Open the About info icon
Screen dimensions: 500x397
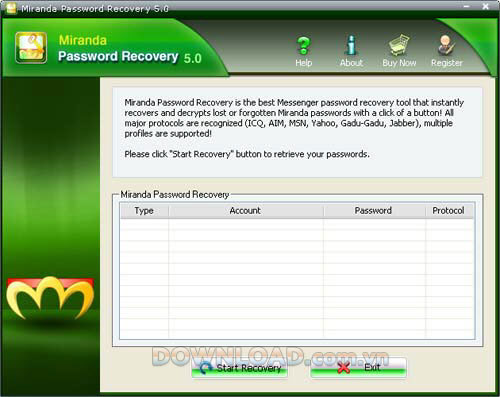[351, 45]
